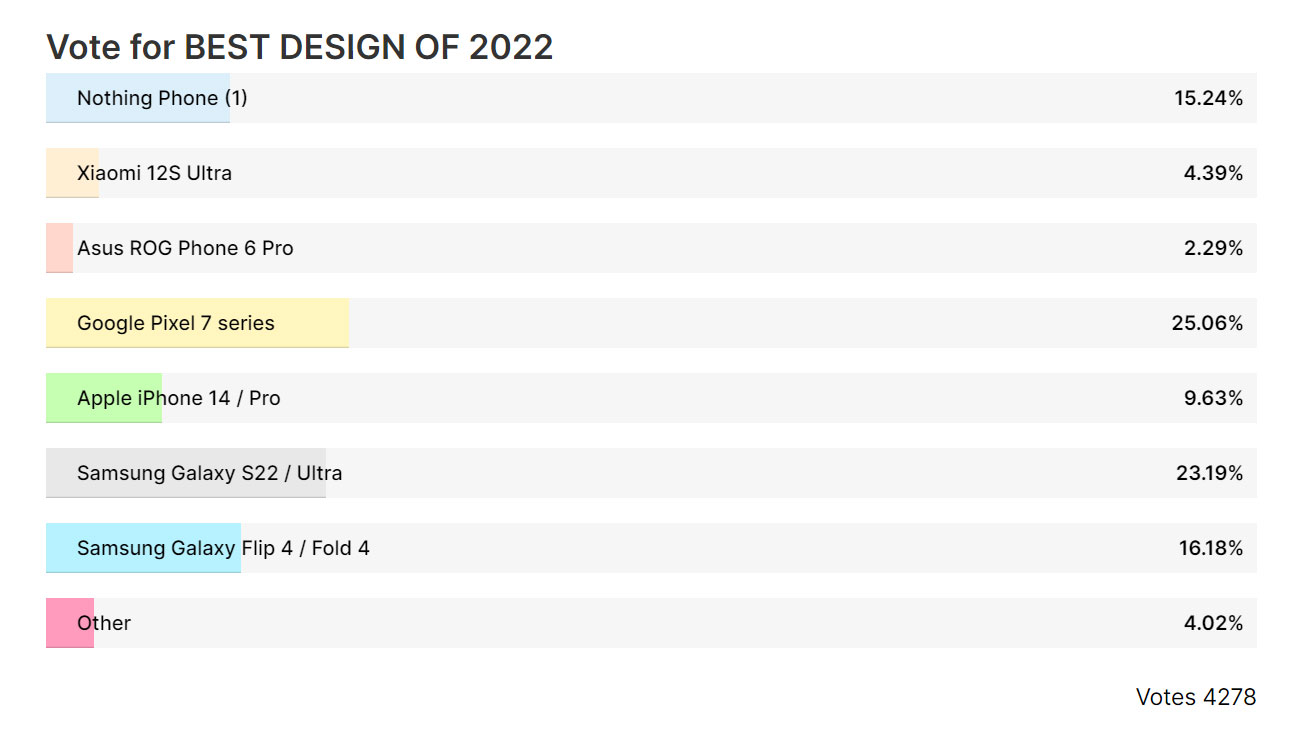Viewport: 1295px width, 745px height.
Task: Click the 16.18% result value
Action: click(x=1210, y=548)
